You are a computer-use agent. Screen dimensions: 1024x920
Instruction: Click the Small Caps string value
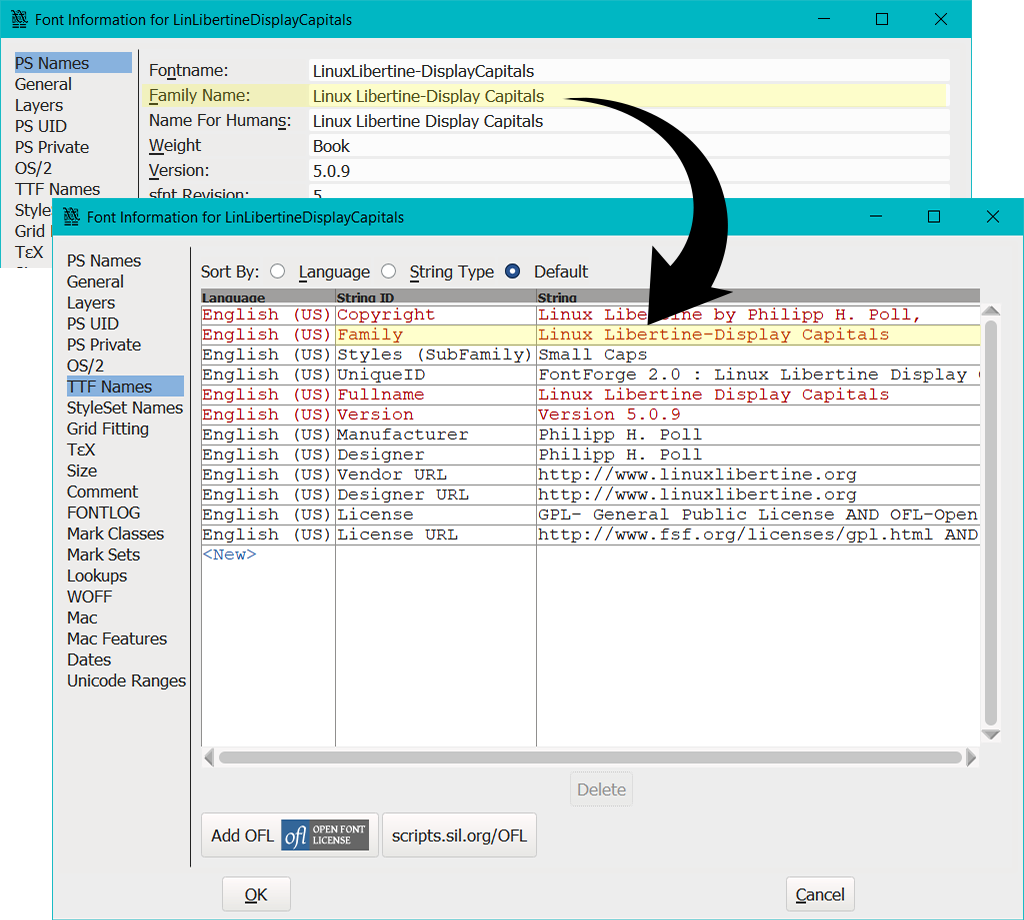[592, 355]
